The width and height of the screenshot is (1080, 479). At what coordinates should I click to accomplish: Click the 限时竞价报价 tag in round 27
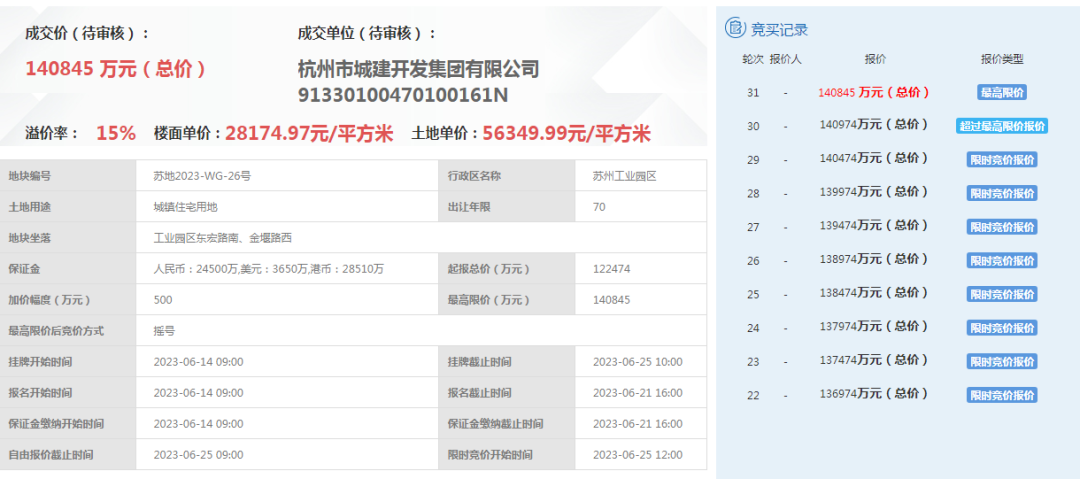[1002, 227]
